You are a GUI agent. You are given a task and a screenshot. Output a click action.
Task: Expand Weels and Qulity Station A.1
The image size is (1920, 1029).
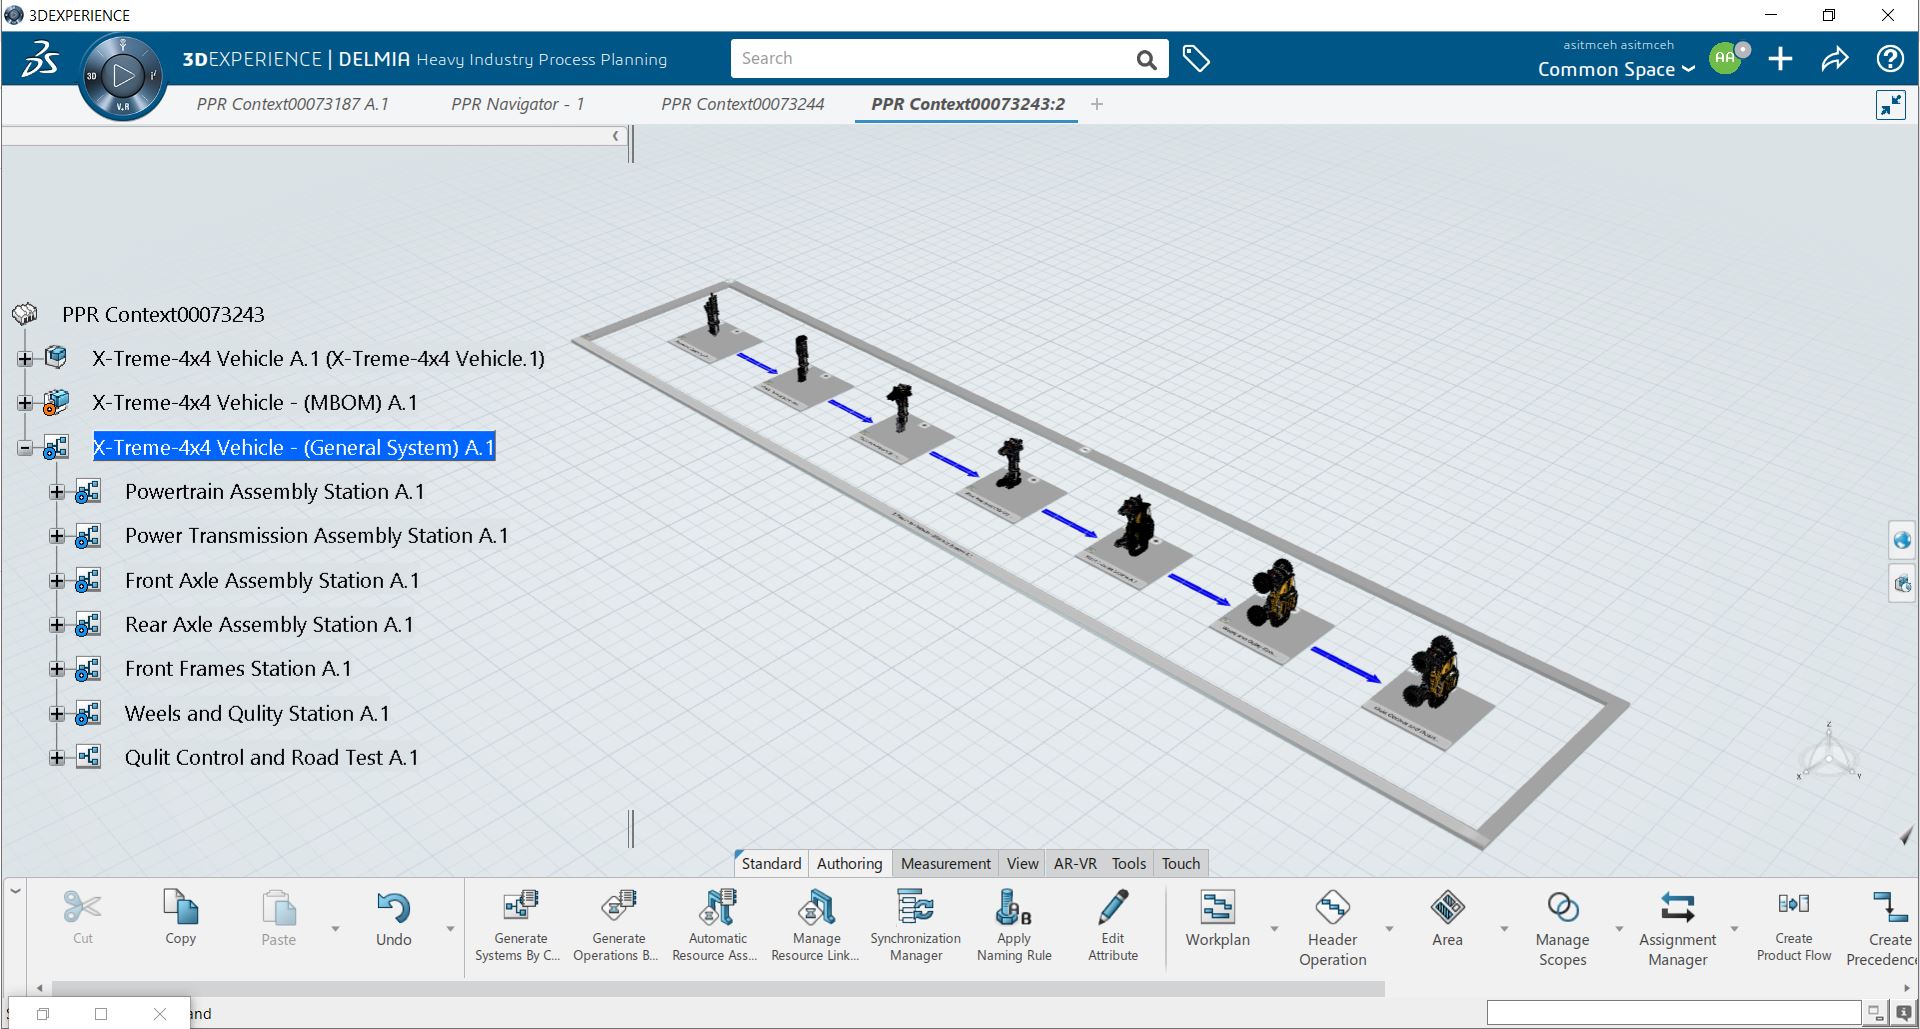pyautogui.click(x=57, y=714)
